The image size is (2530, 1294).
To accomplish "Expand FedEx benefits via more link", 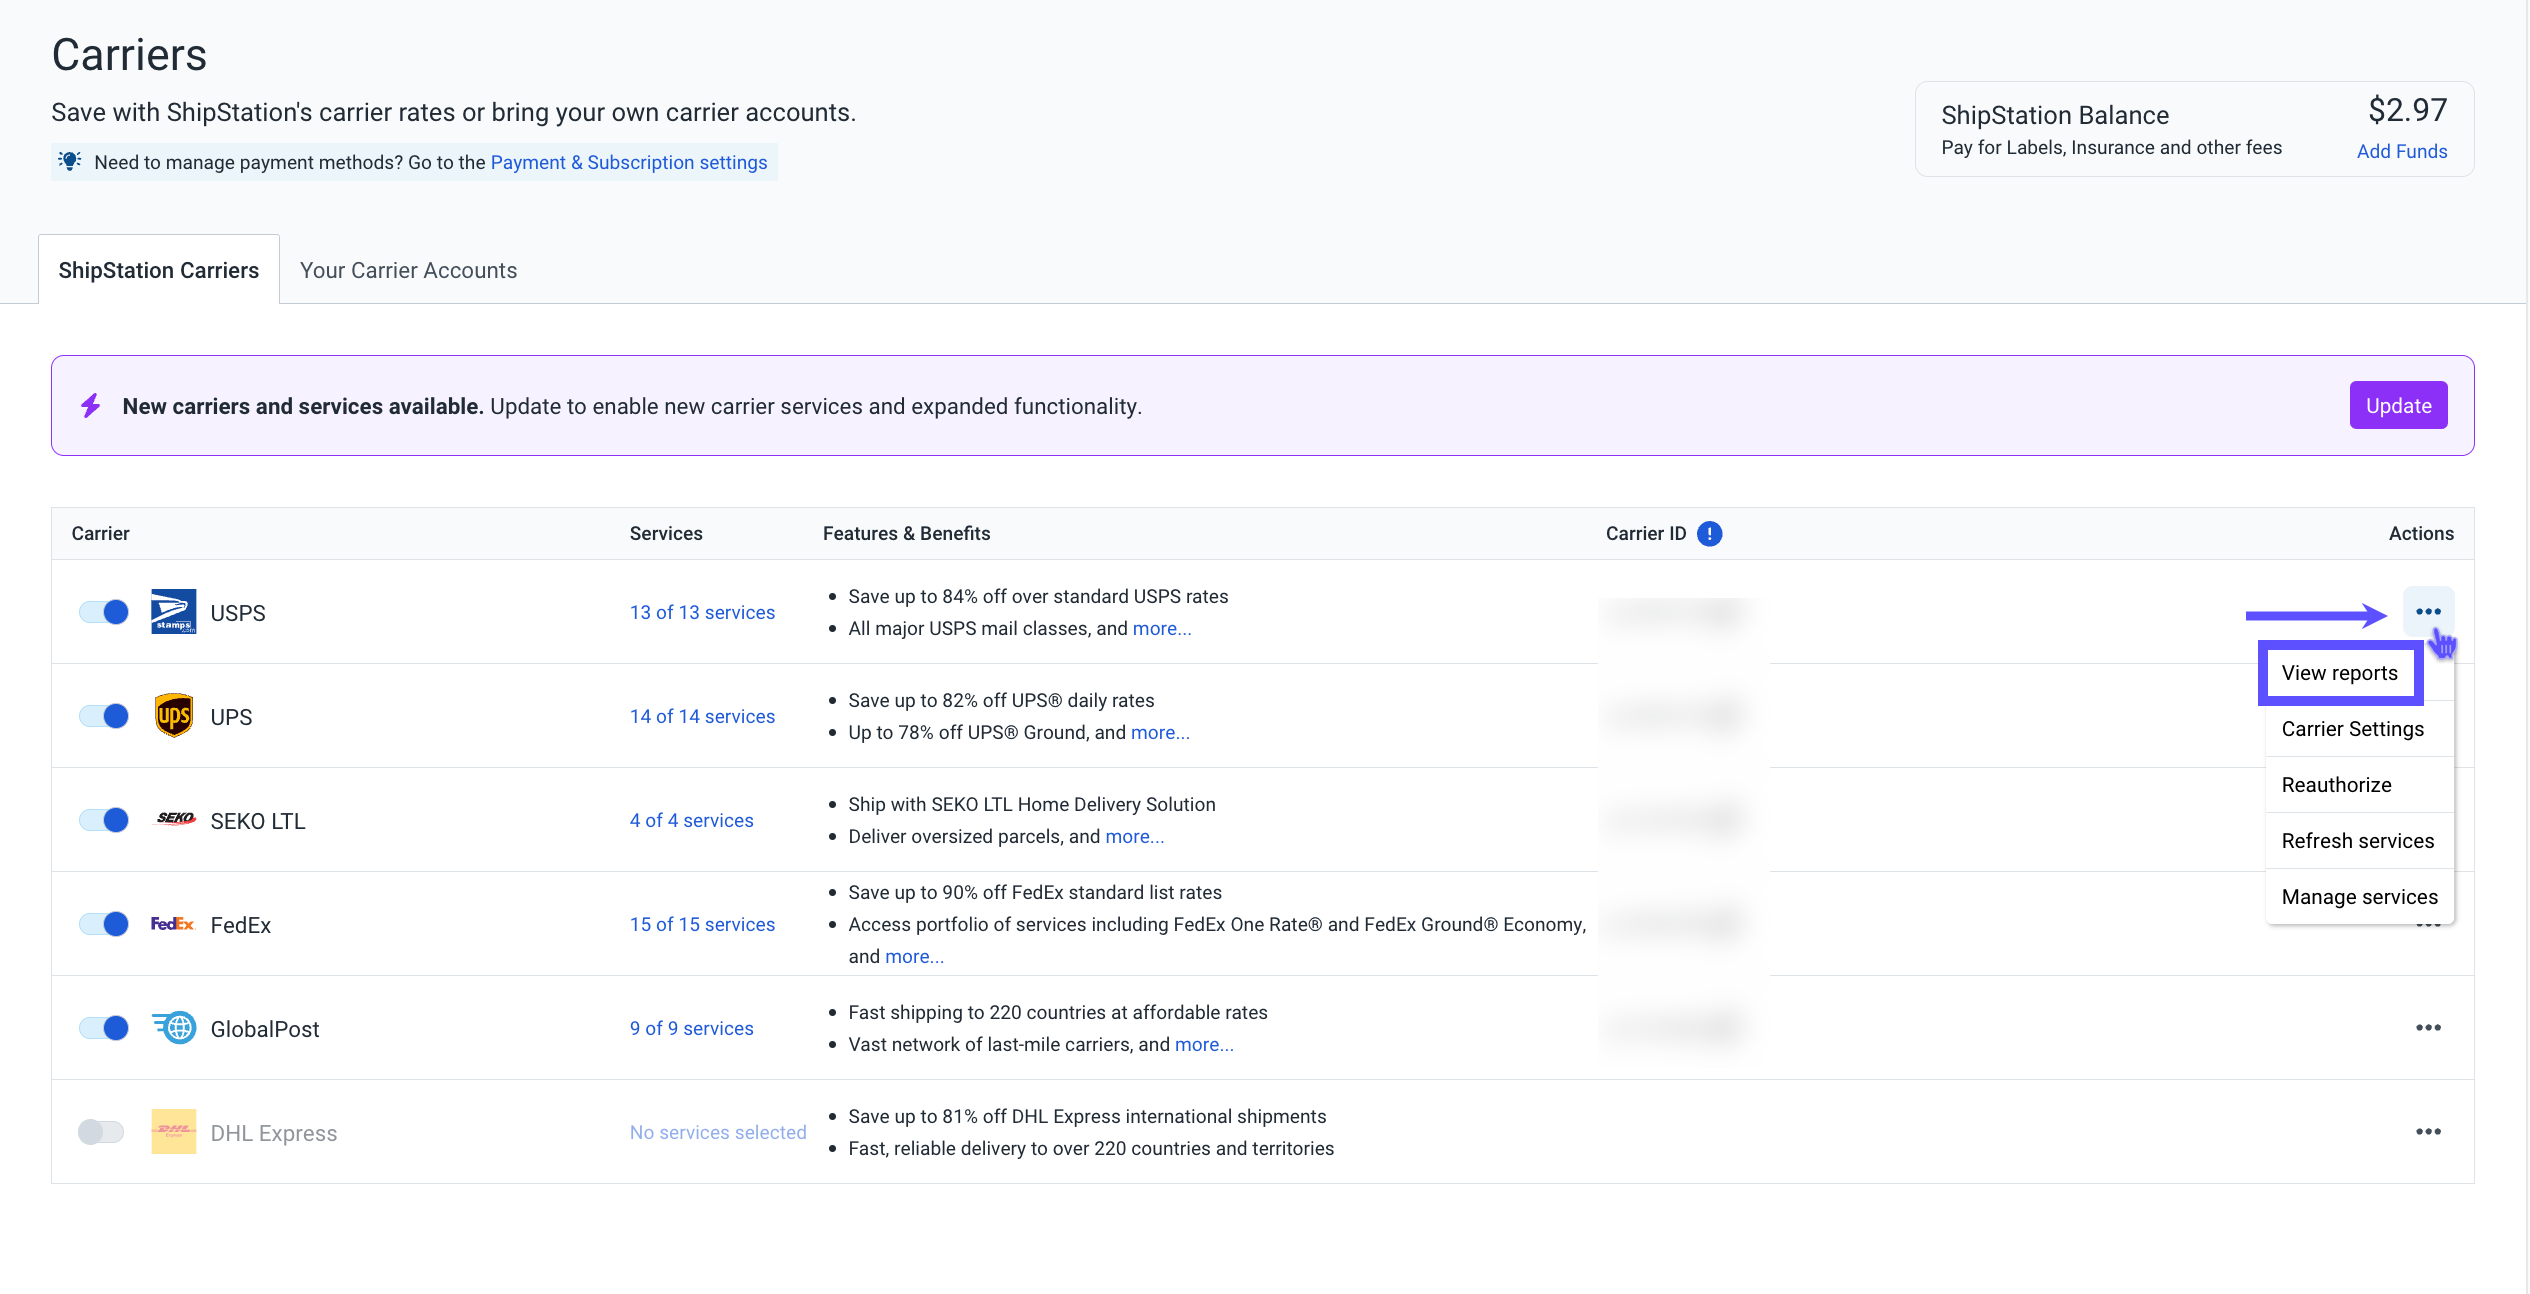I will point(915,956).
